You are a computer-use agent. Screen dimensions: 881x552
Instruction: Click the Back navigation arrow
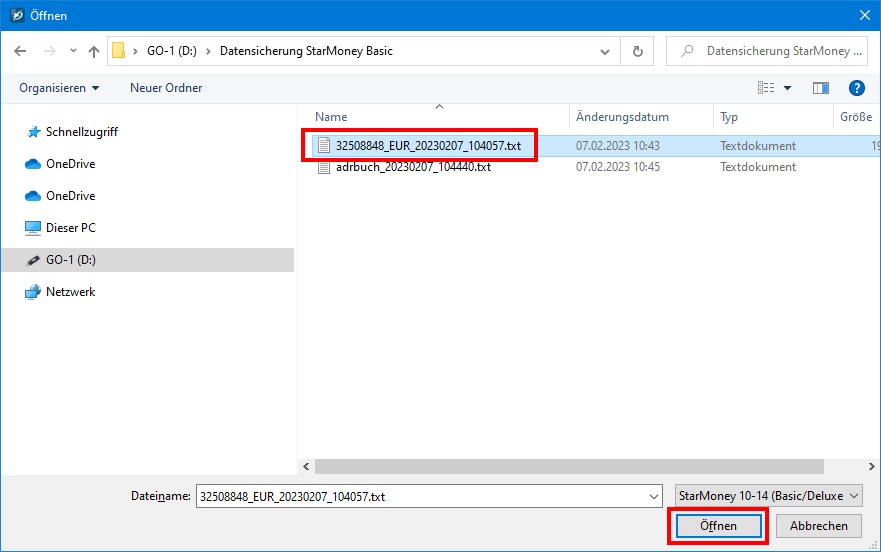point(21,51)
